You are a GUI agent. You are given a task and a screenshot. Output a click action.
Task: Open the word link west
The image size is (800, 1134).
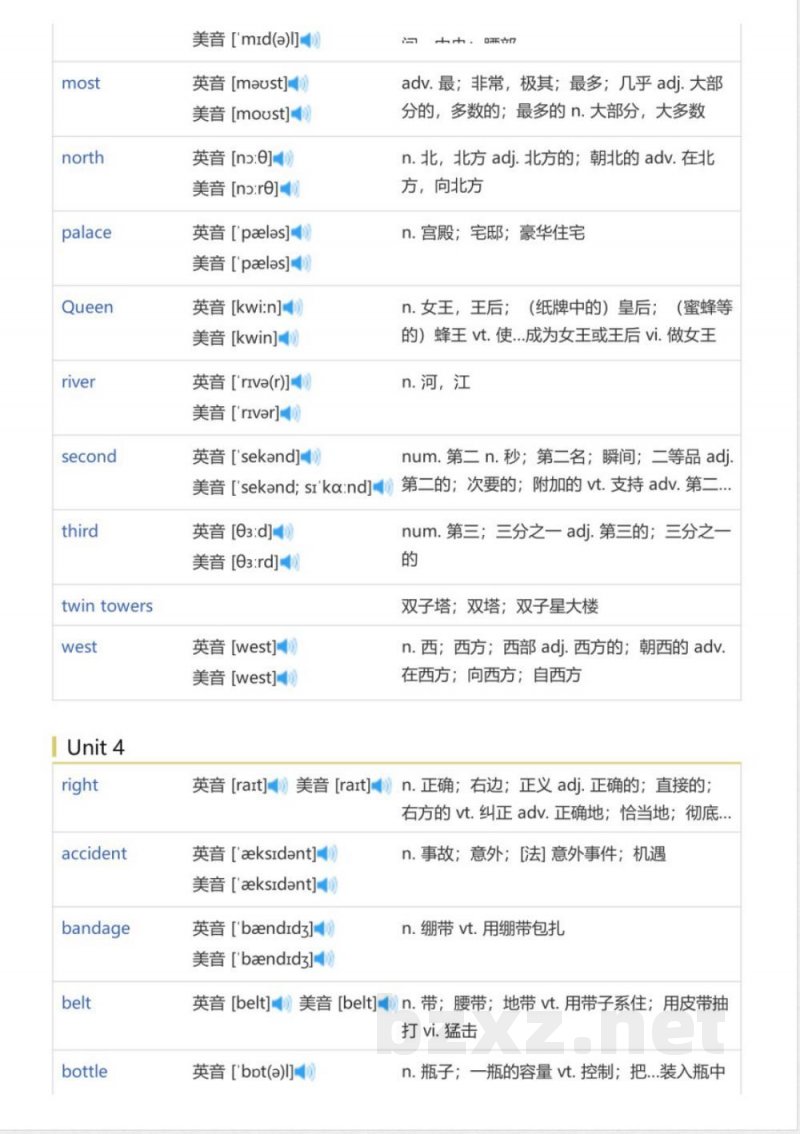(79, 647)
